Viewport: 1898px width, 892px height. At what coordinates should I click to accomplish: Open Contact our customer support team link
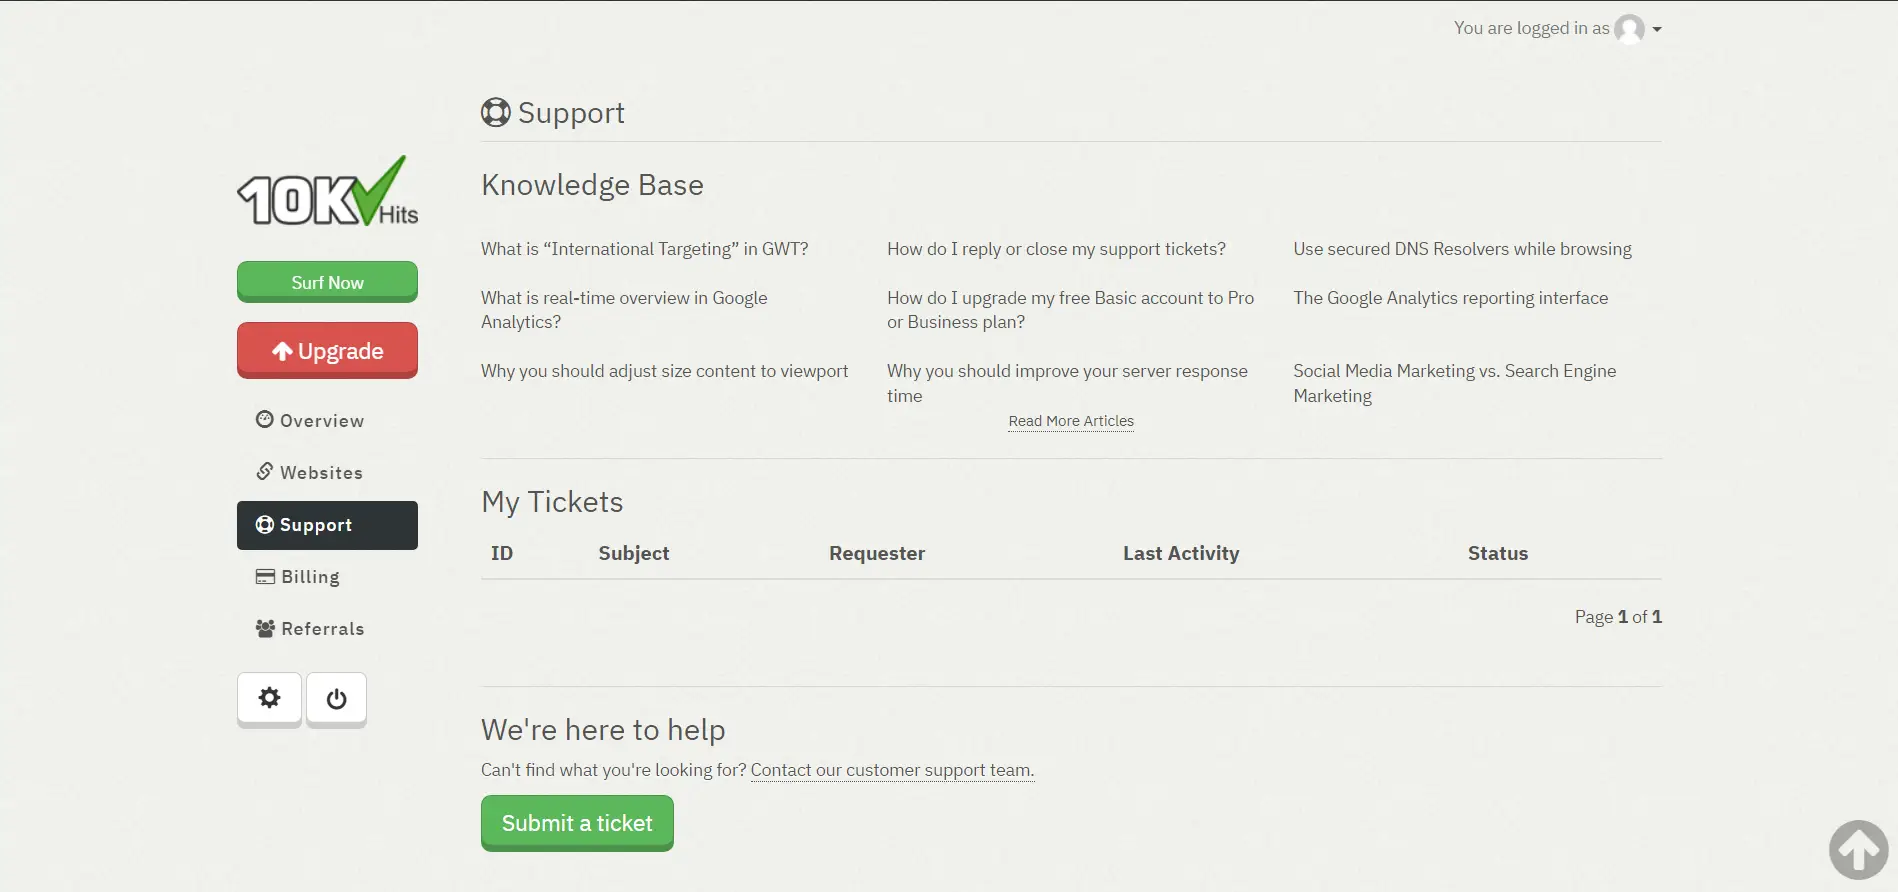(892, 770)
